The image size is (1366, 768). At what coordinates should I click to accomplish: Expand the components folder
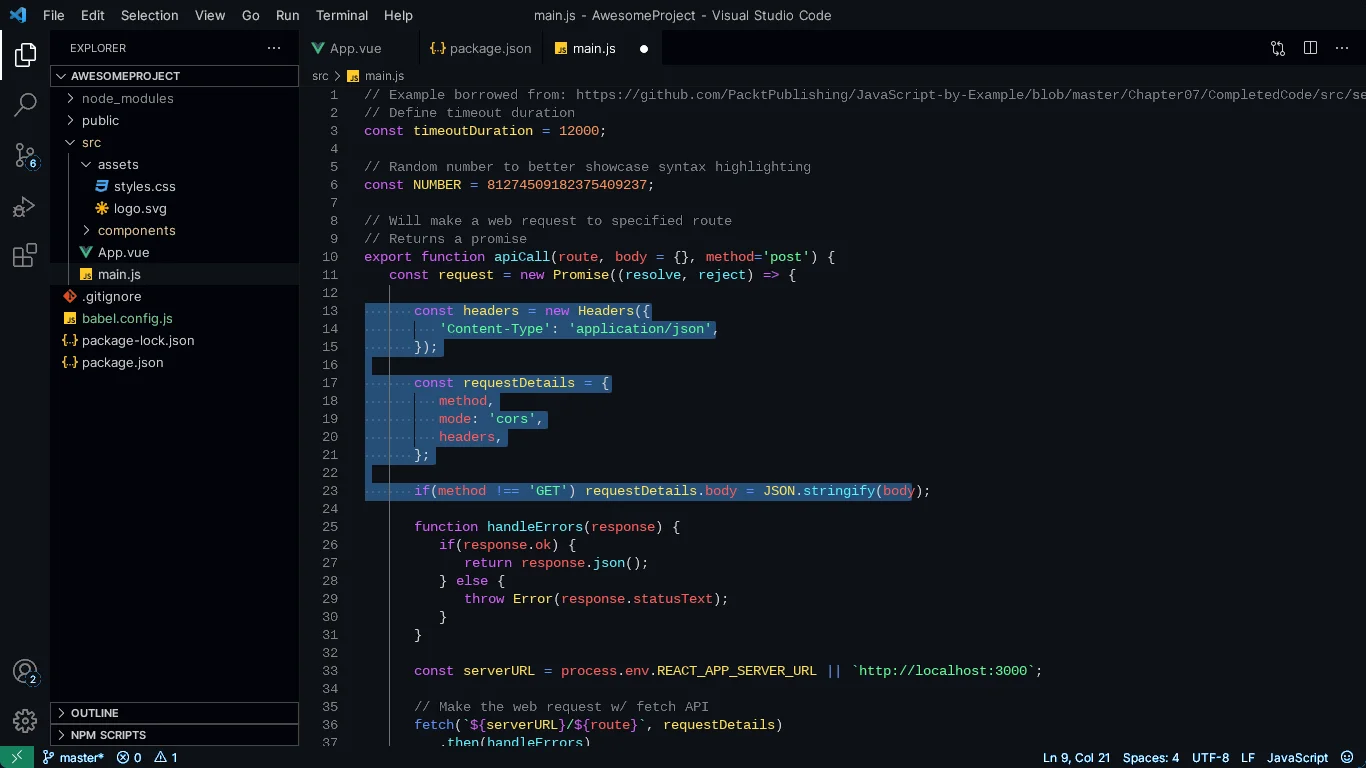(175, 230)
